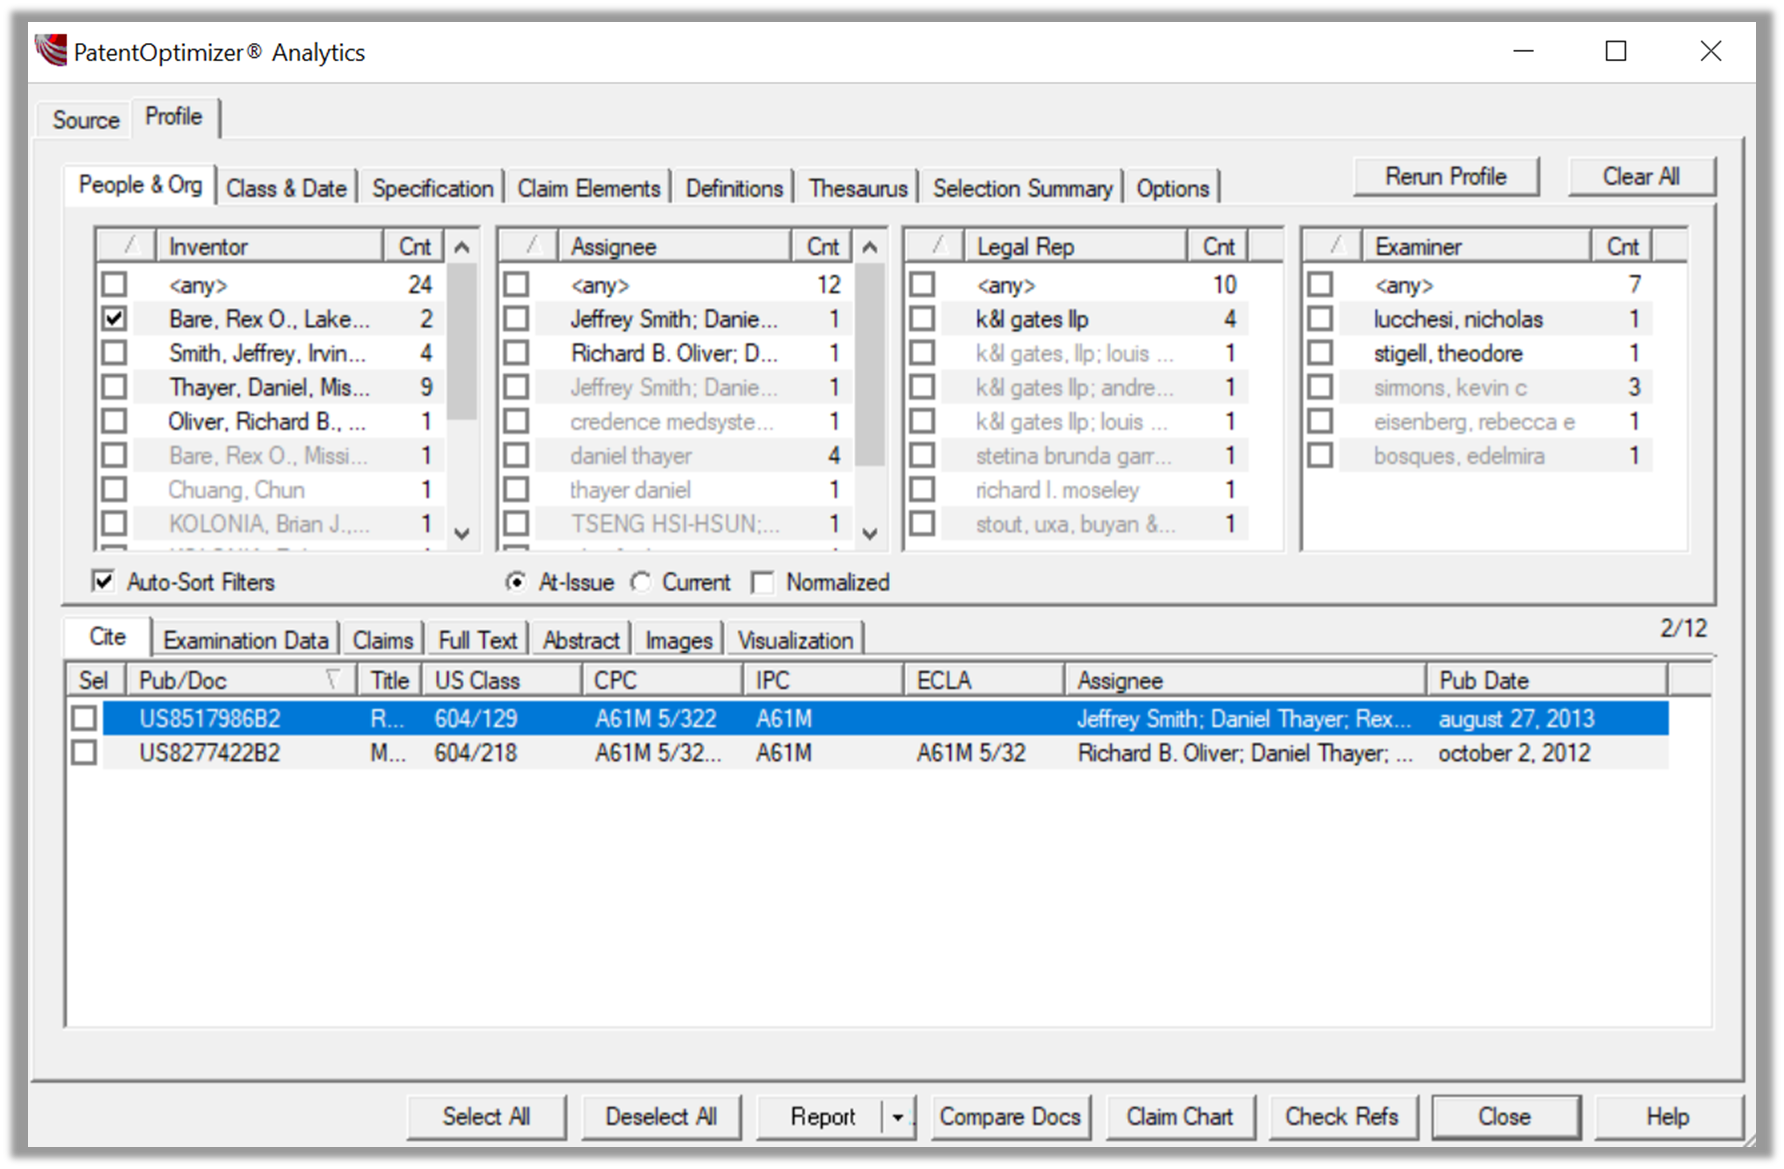1784x1169 pixels.
Task: Click the stetina brunda garr legal rep entry
Action: click(1074, 456)
